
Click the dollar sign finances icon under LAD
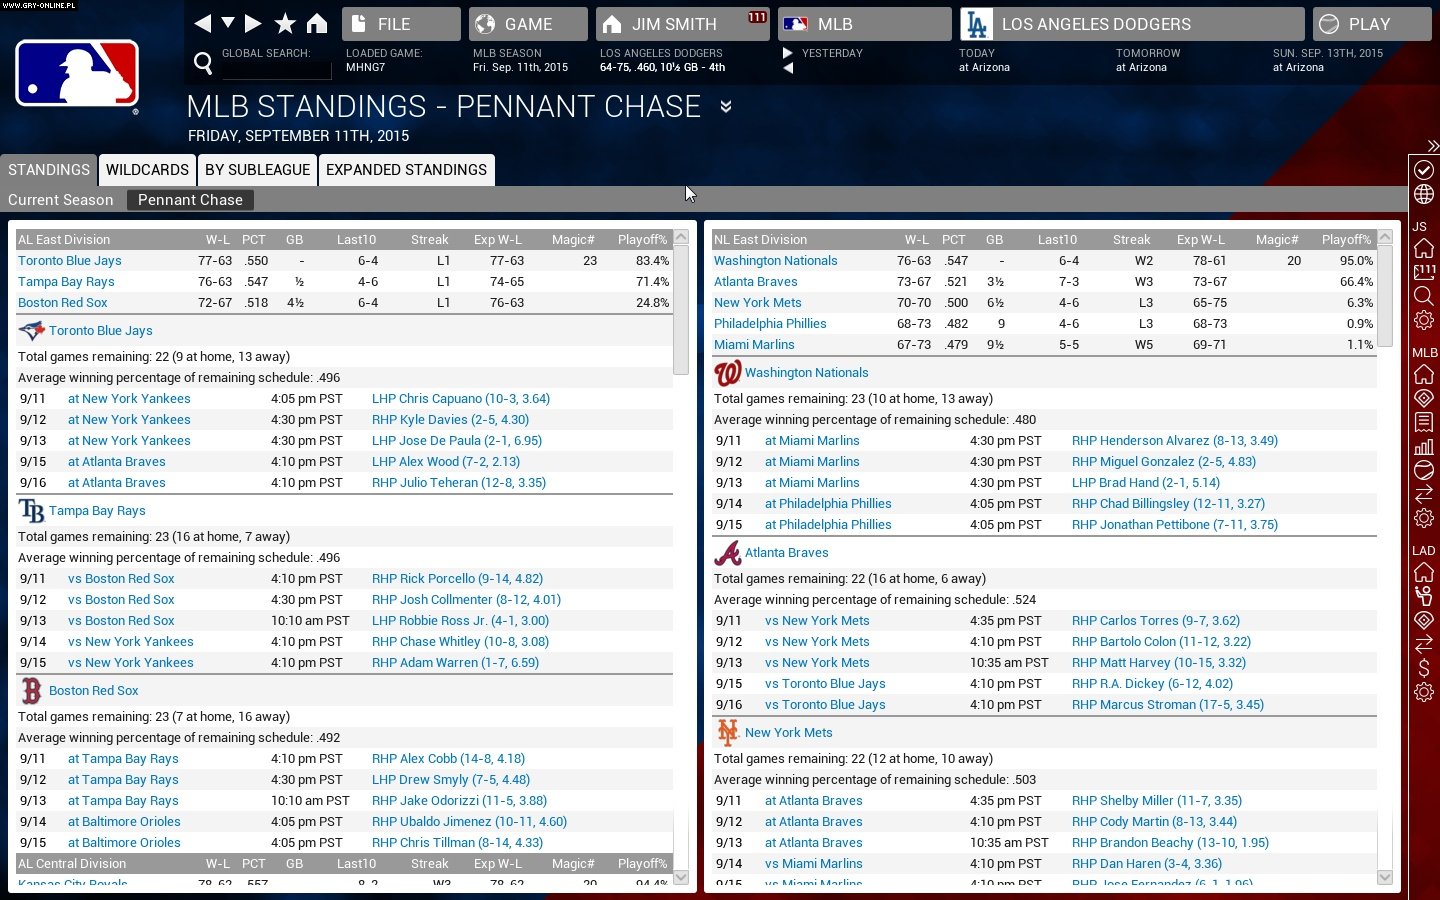1424,667
